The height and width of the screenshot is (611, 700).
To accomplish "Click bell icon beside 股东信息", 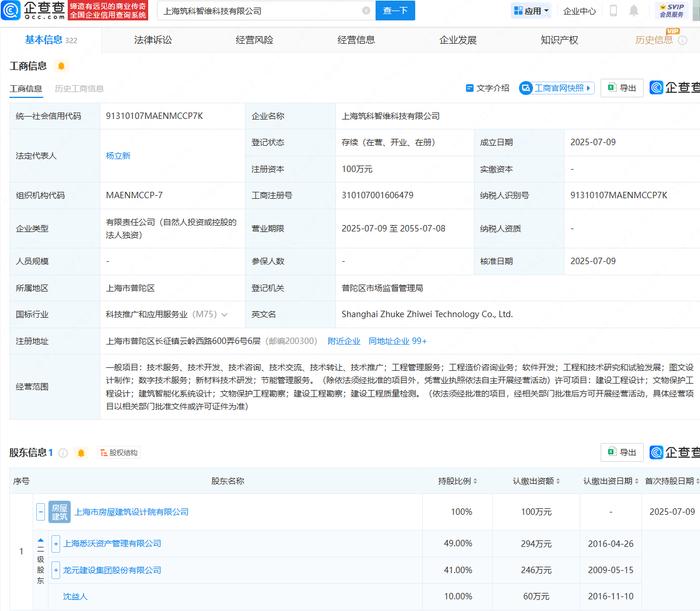I will tap(81, 453).
